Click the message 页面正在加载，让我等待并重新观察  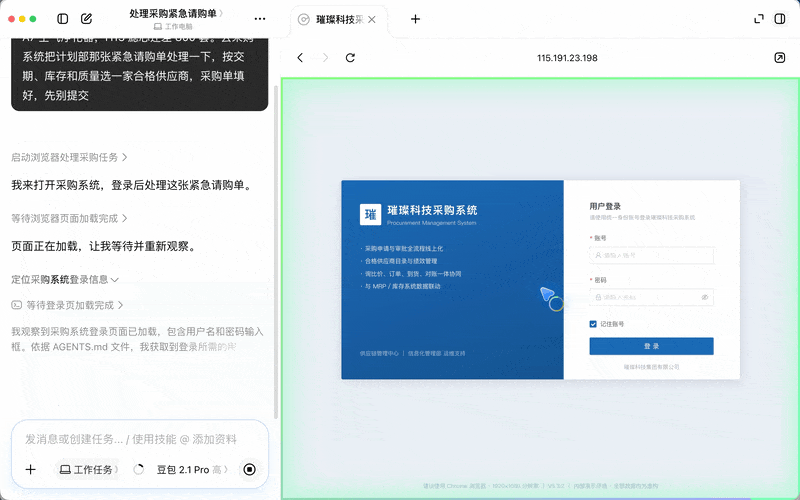point(103,246)
